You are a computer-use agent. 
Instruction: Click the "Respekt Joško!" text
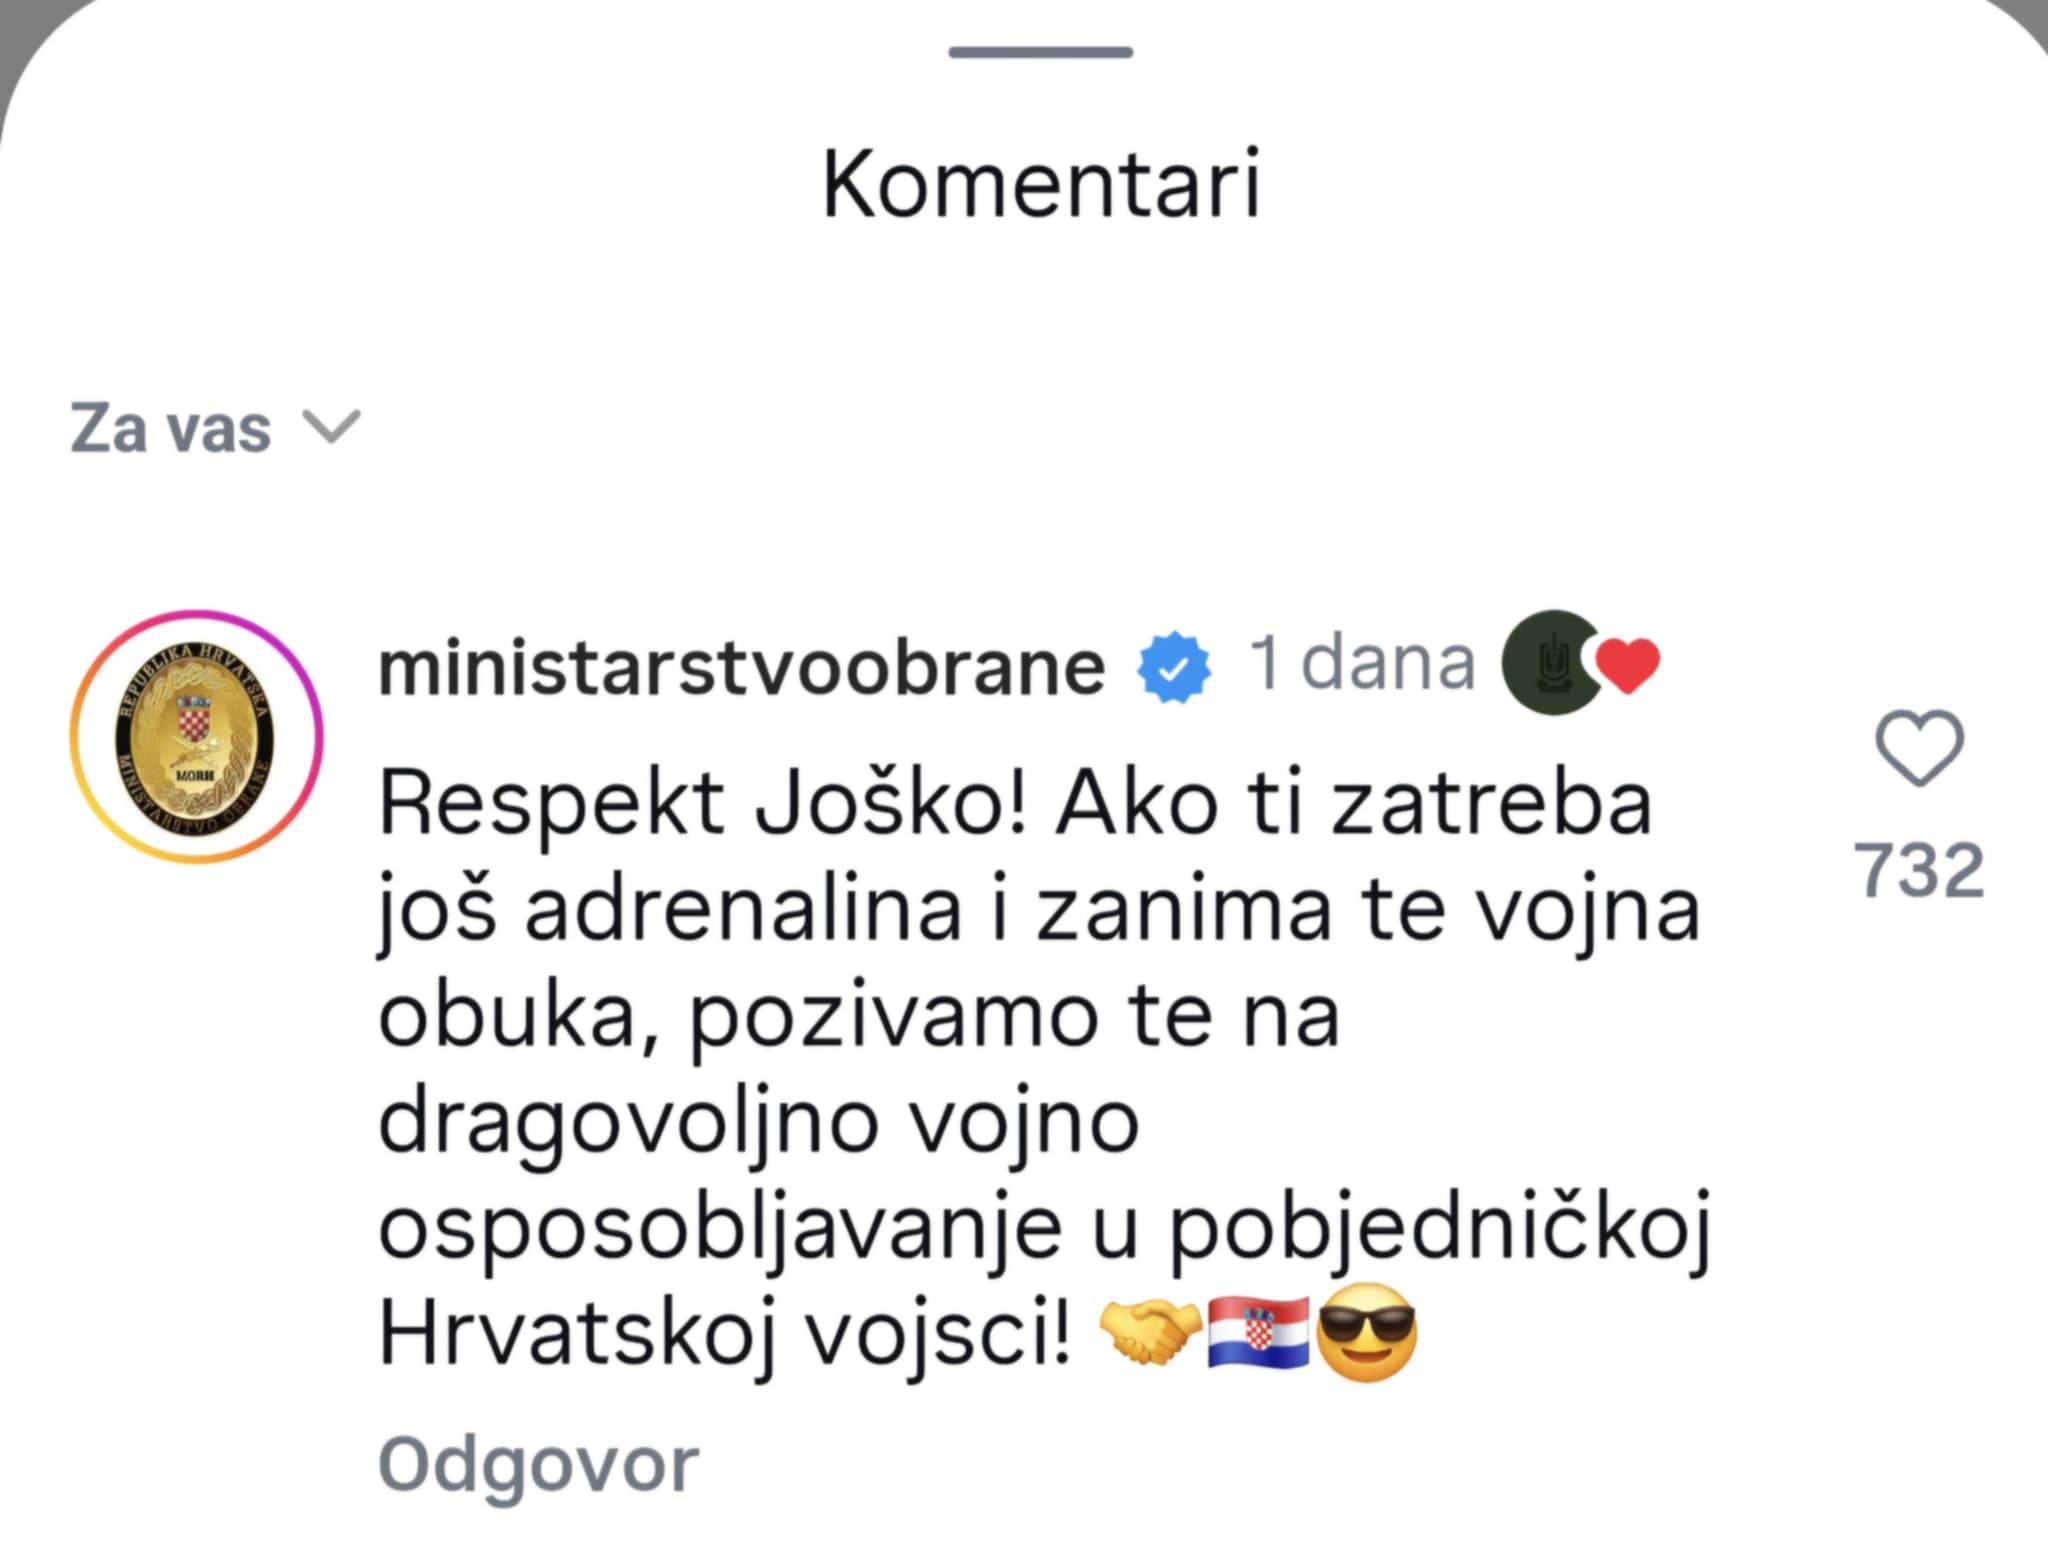(x=703, y=804)
